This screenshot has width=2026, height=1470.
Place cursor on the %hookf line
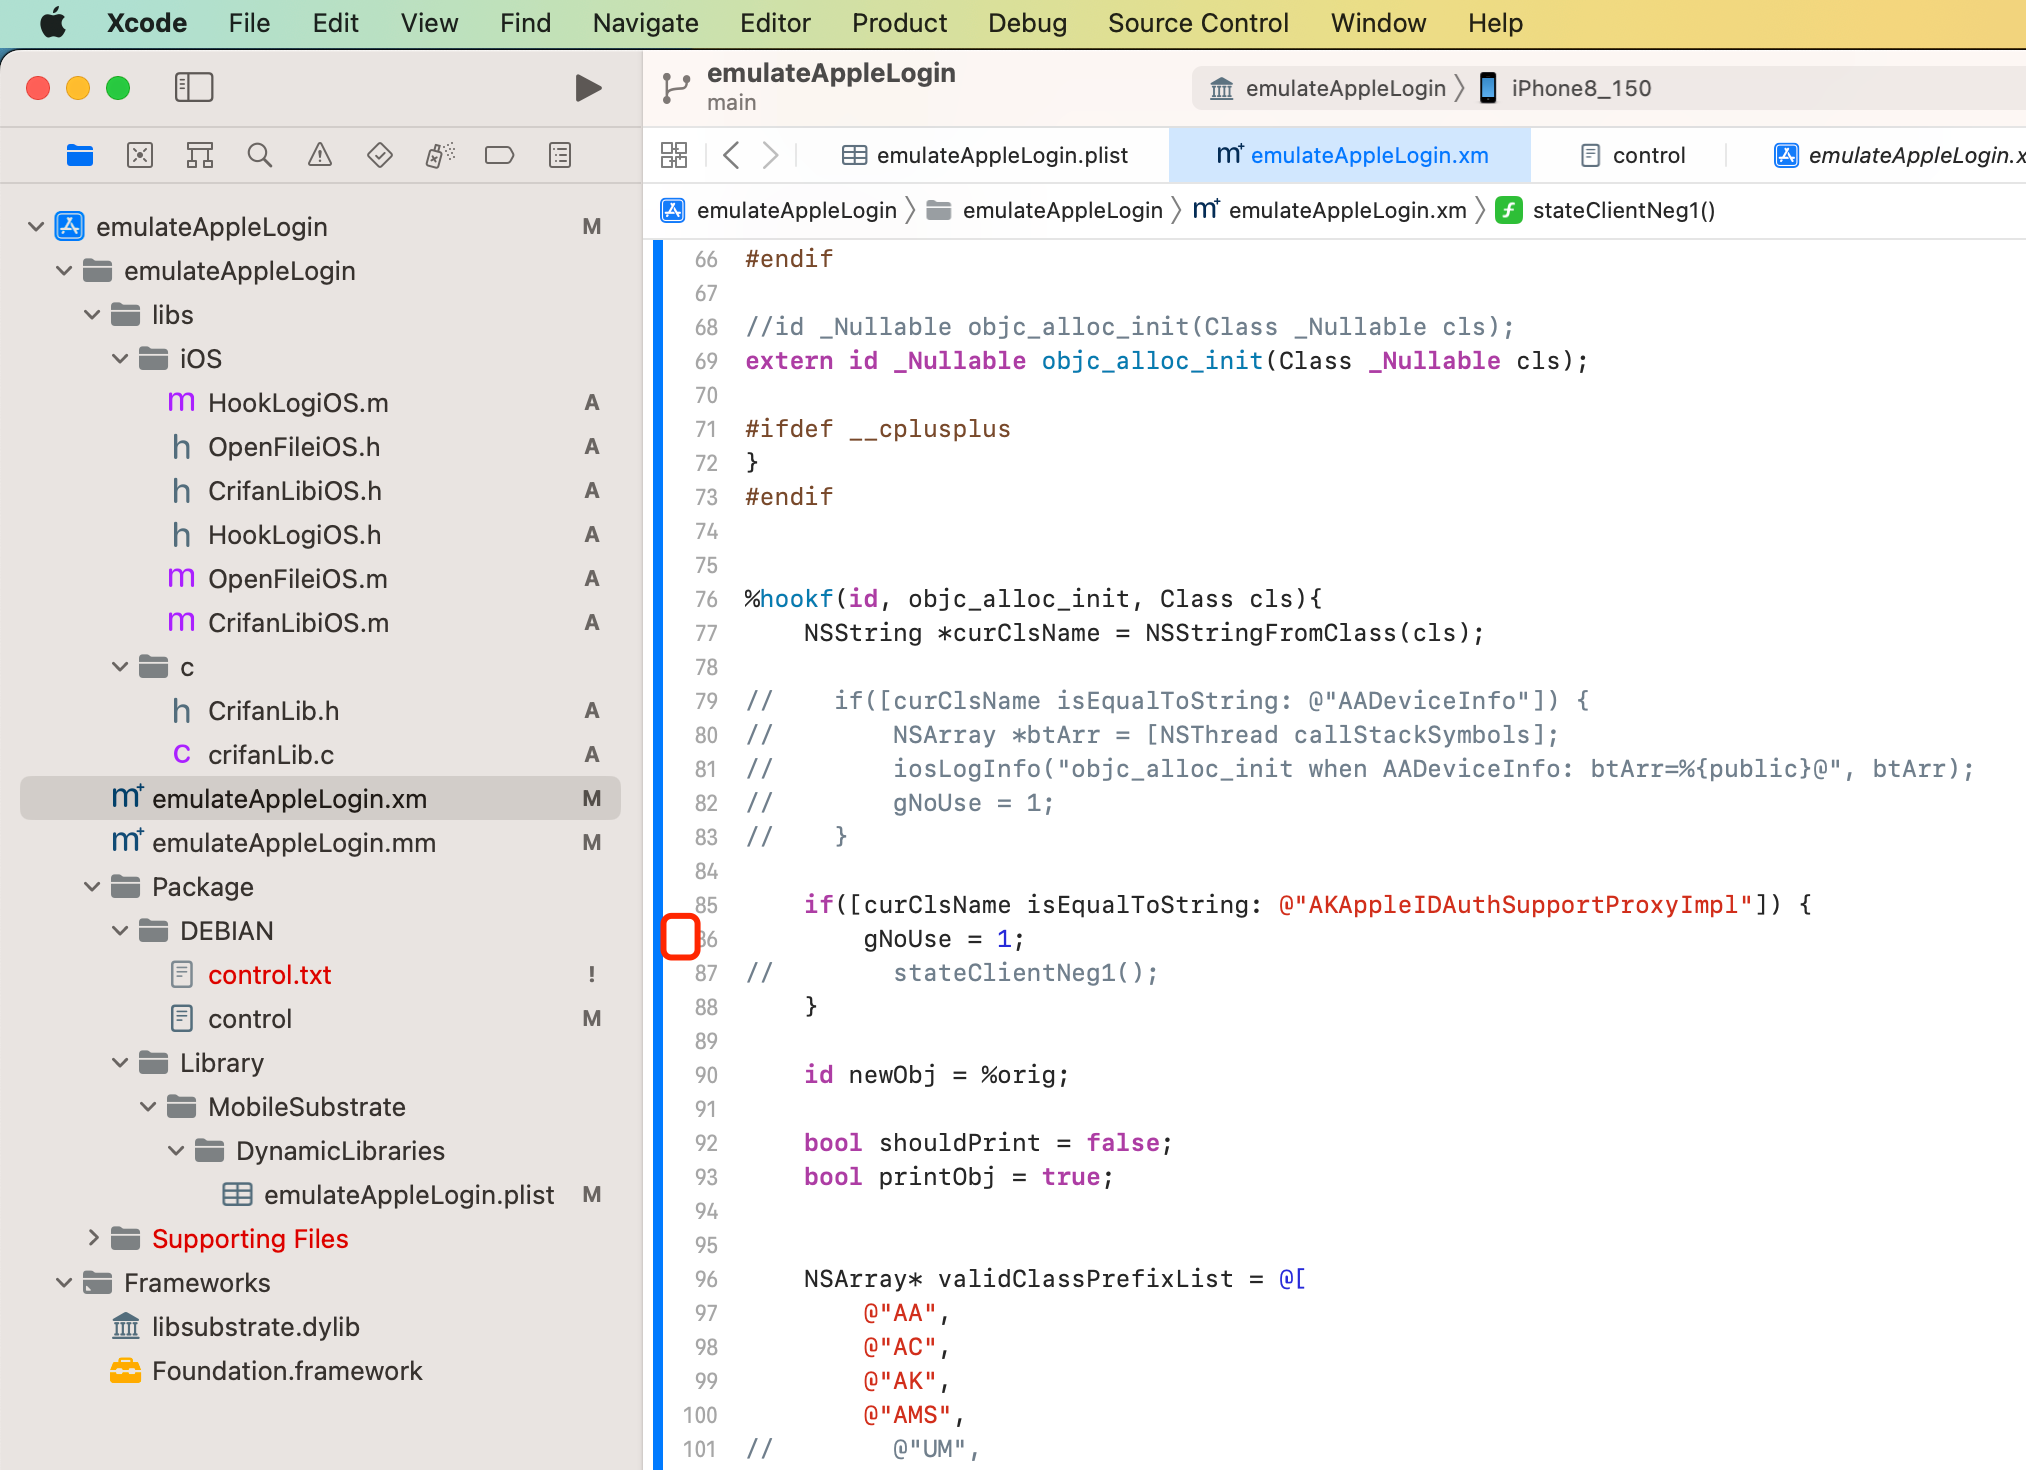coord(1034,599)
